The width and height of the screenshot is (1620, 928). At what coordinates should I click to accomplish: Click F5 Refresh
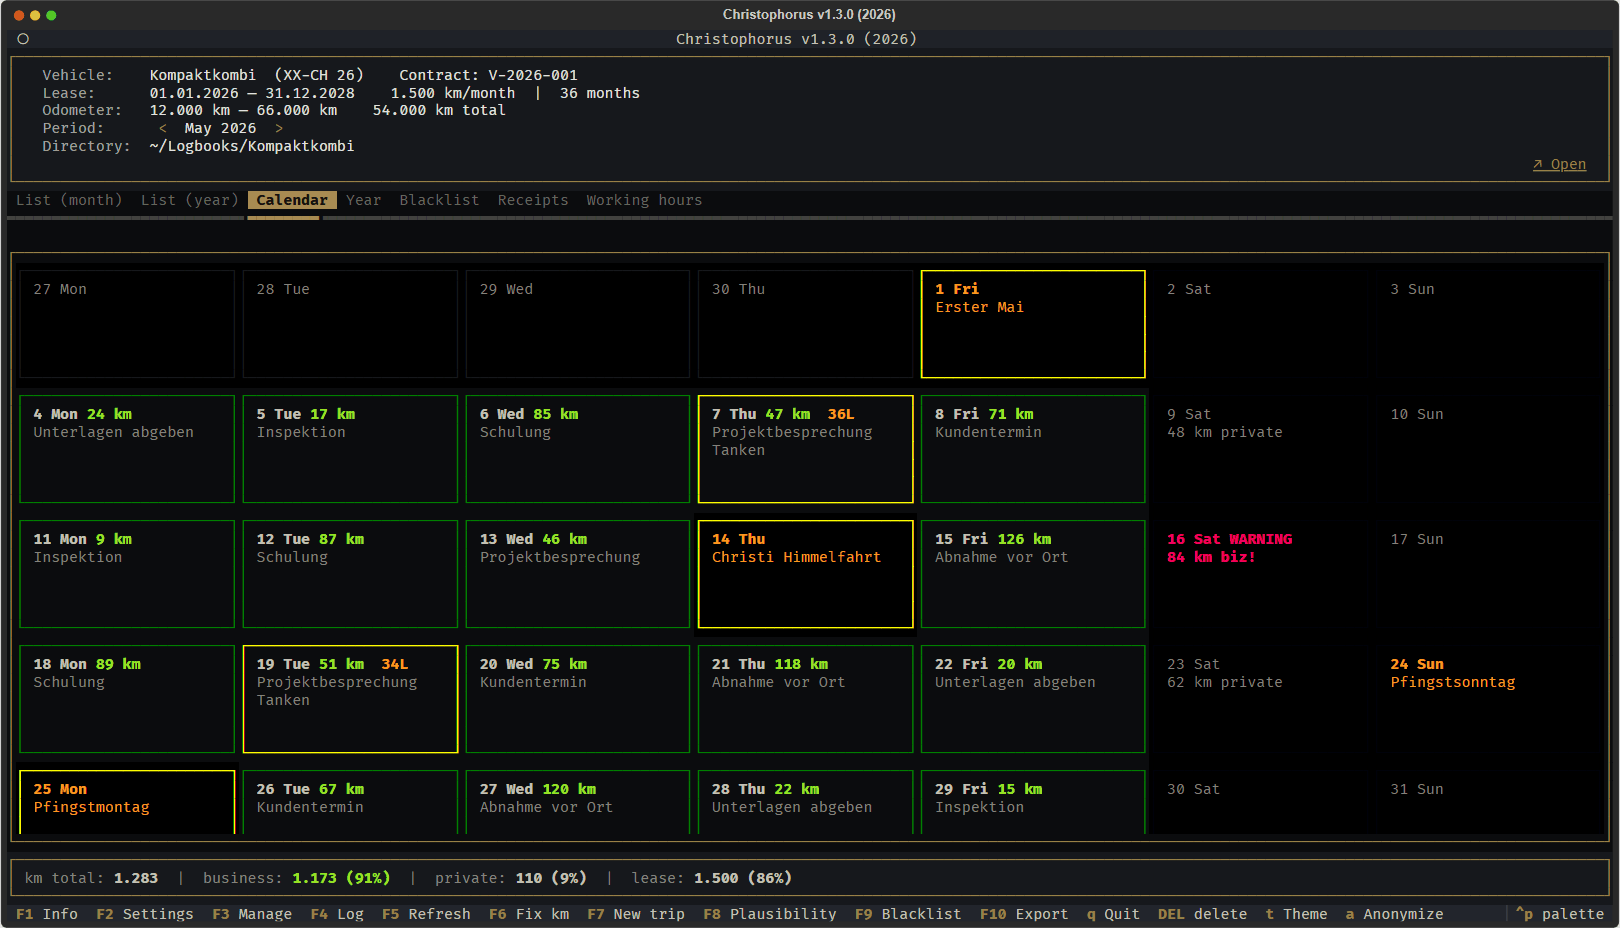coord(426,914)
